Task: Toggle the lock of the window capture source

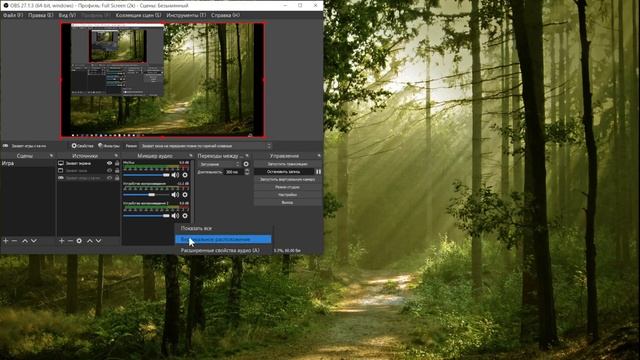Action: (x=117, y=171)
